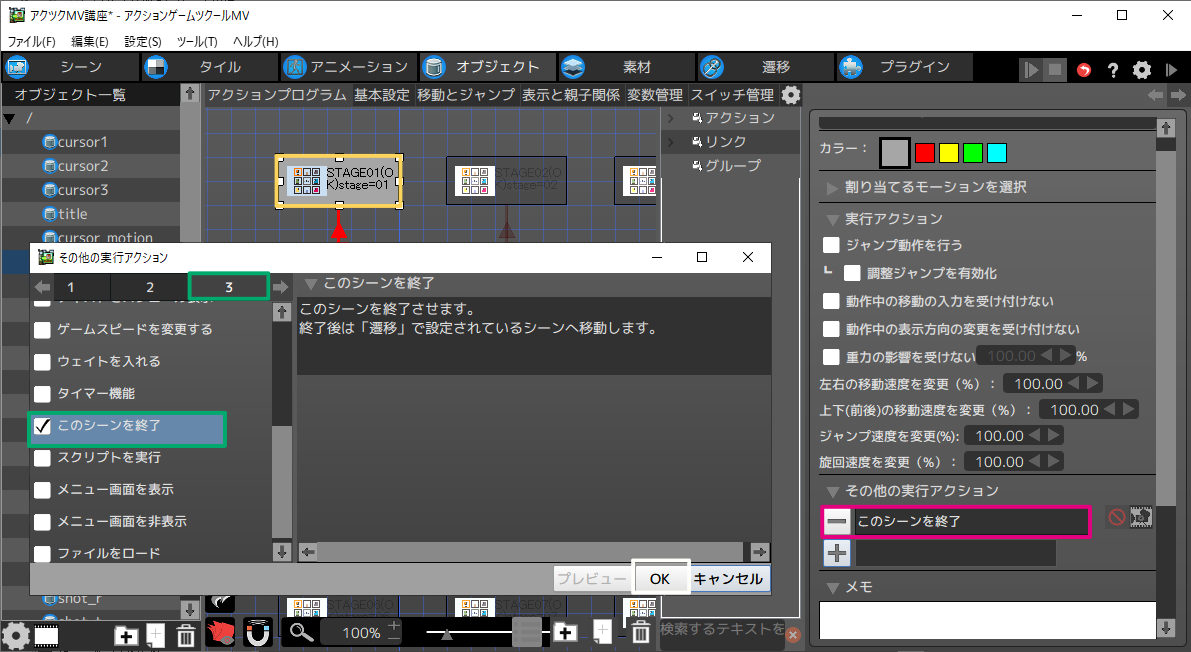Check the タイマー機能 option

click(43, 394)
